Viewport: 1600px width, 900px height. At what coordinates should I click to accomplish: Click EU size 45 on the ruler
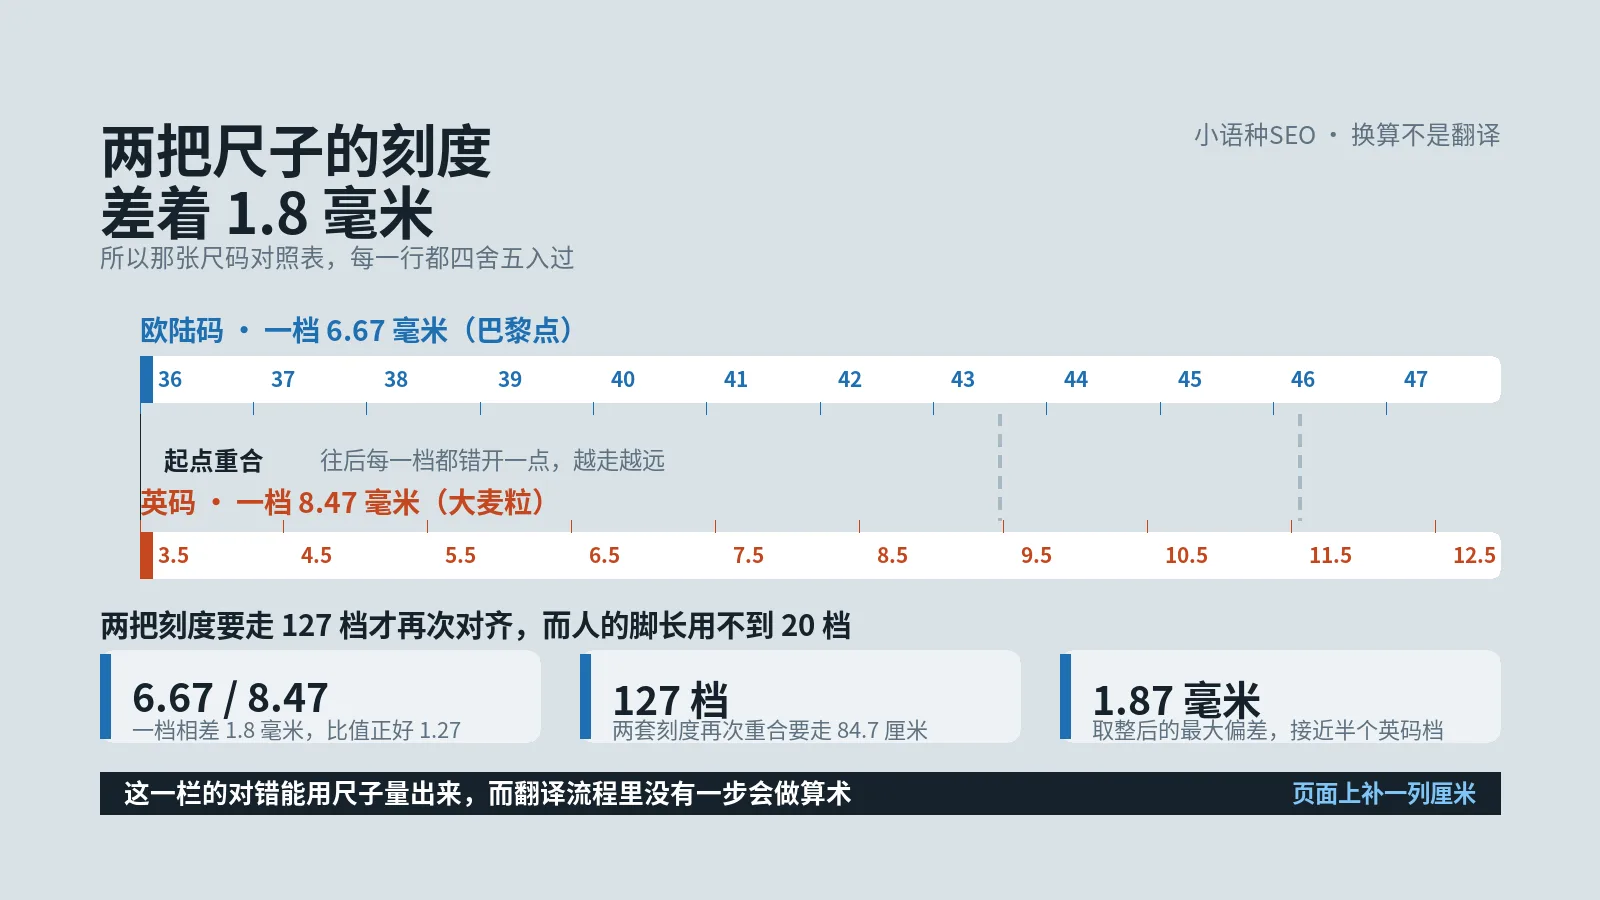pos(1190,380)
